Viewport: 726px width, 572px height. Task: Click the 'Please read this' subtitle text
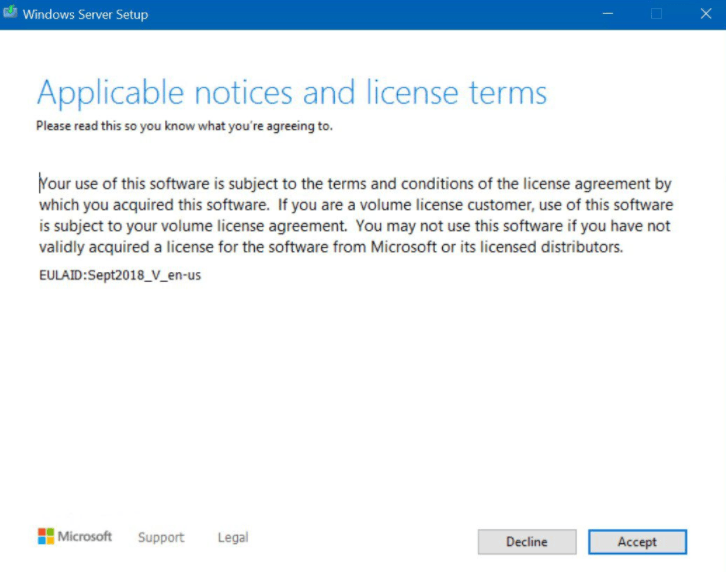(x=184, y=126)
